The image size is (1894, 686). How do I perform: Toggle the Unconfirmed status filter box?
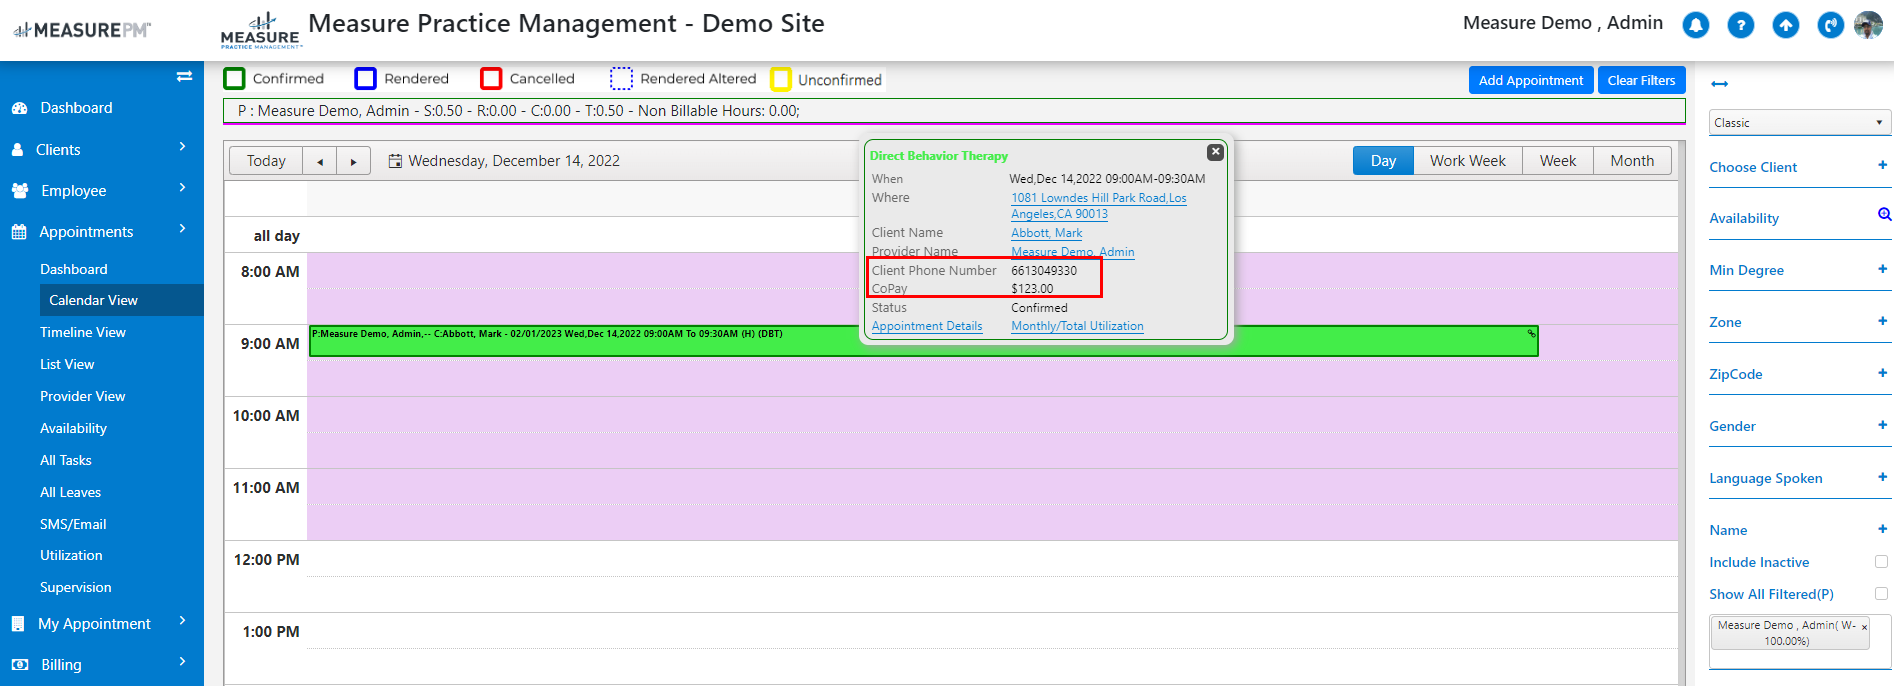pyautogui.click(x=781, y=79)
